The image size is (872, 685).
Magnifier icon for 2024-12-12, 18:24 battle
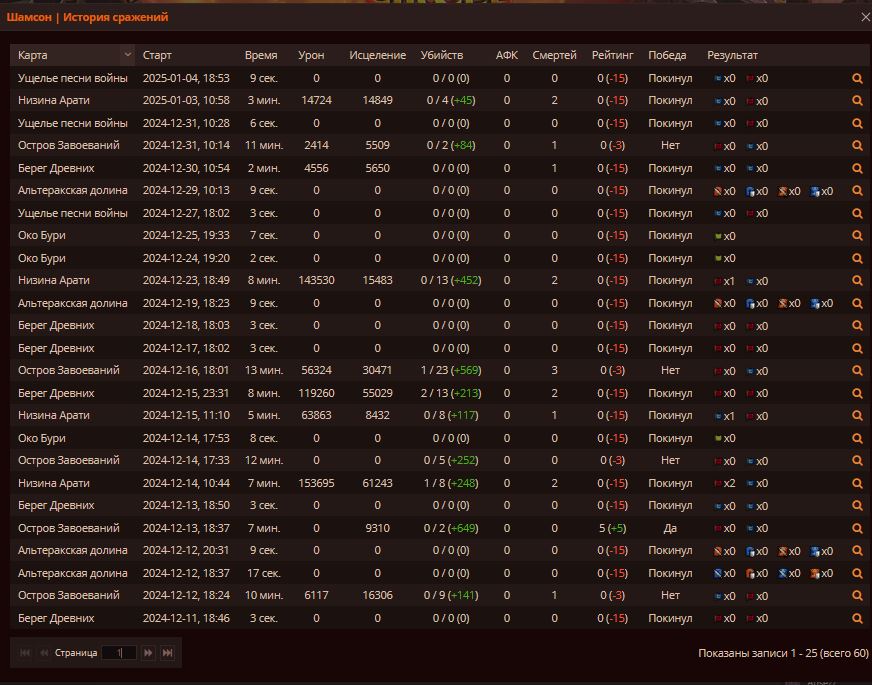[857, 596]
